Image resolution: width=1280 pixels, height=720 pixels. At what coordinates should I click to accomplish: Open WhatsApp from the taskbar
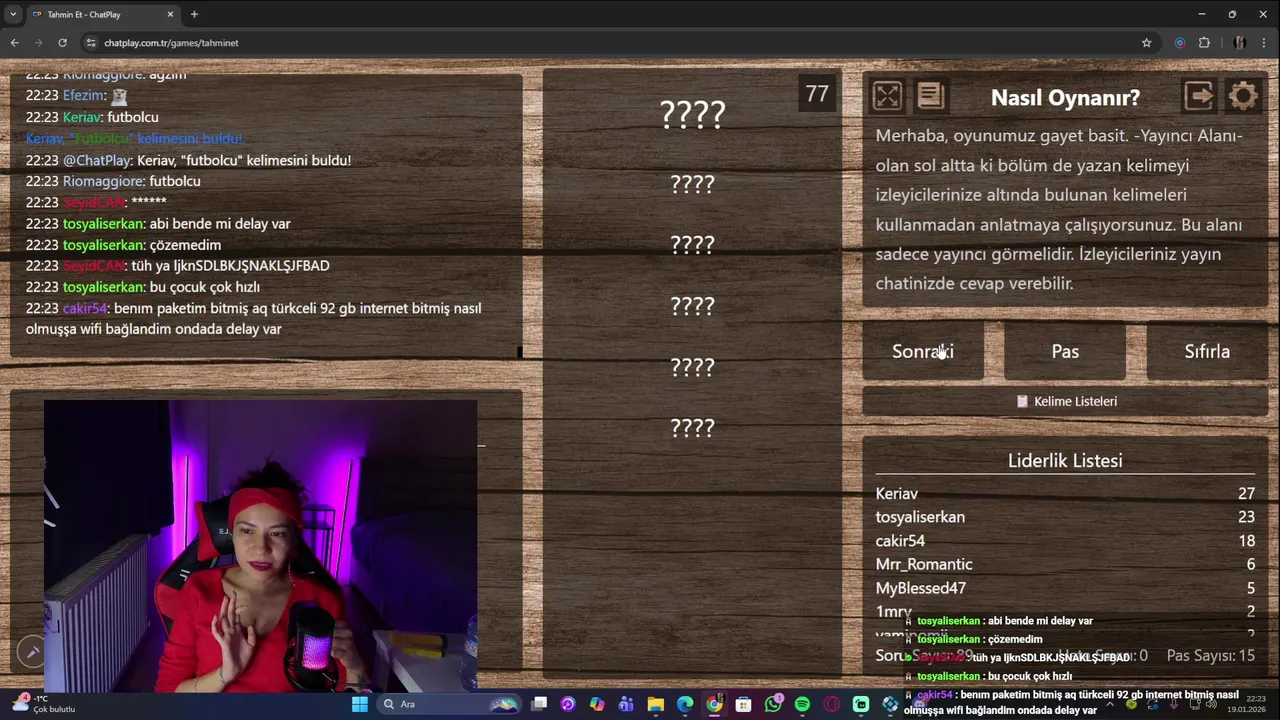(773, 704)
